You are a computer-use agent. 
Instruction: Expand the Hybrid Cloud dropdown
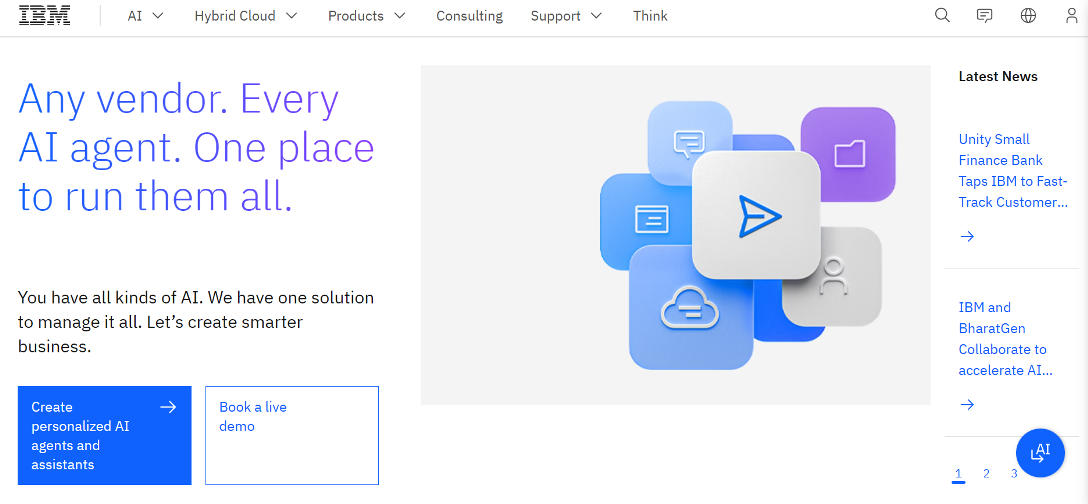click(x=246, y=16)
